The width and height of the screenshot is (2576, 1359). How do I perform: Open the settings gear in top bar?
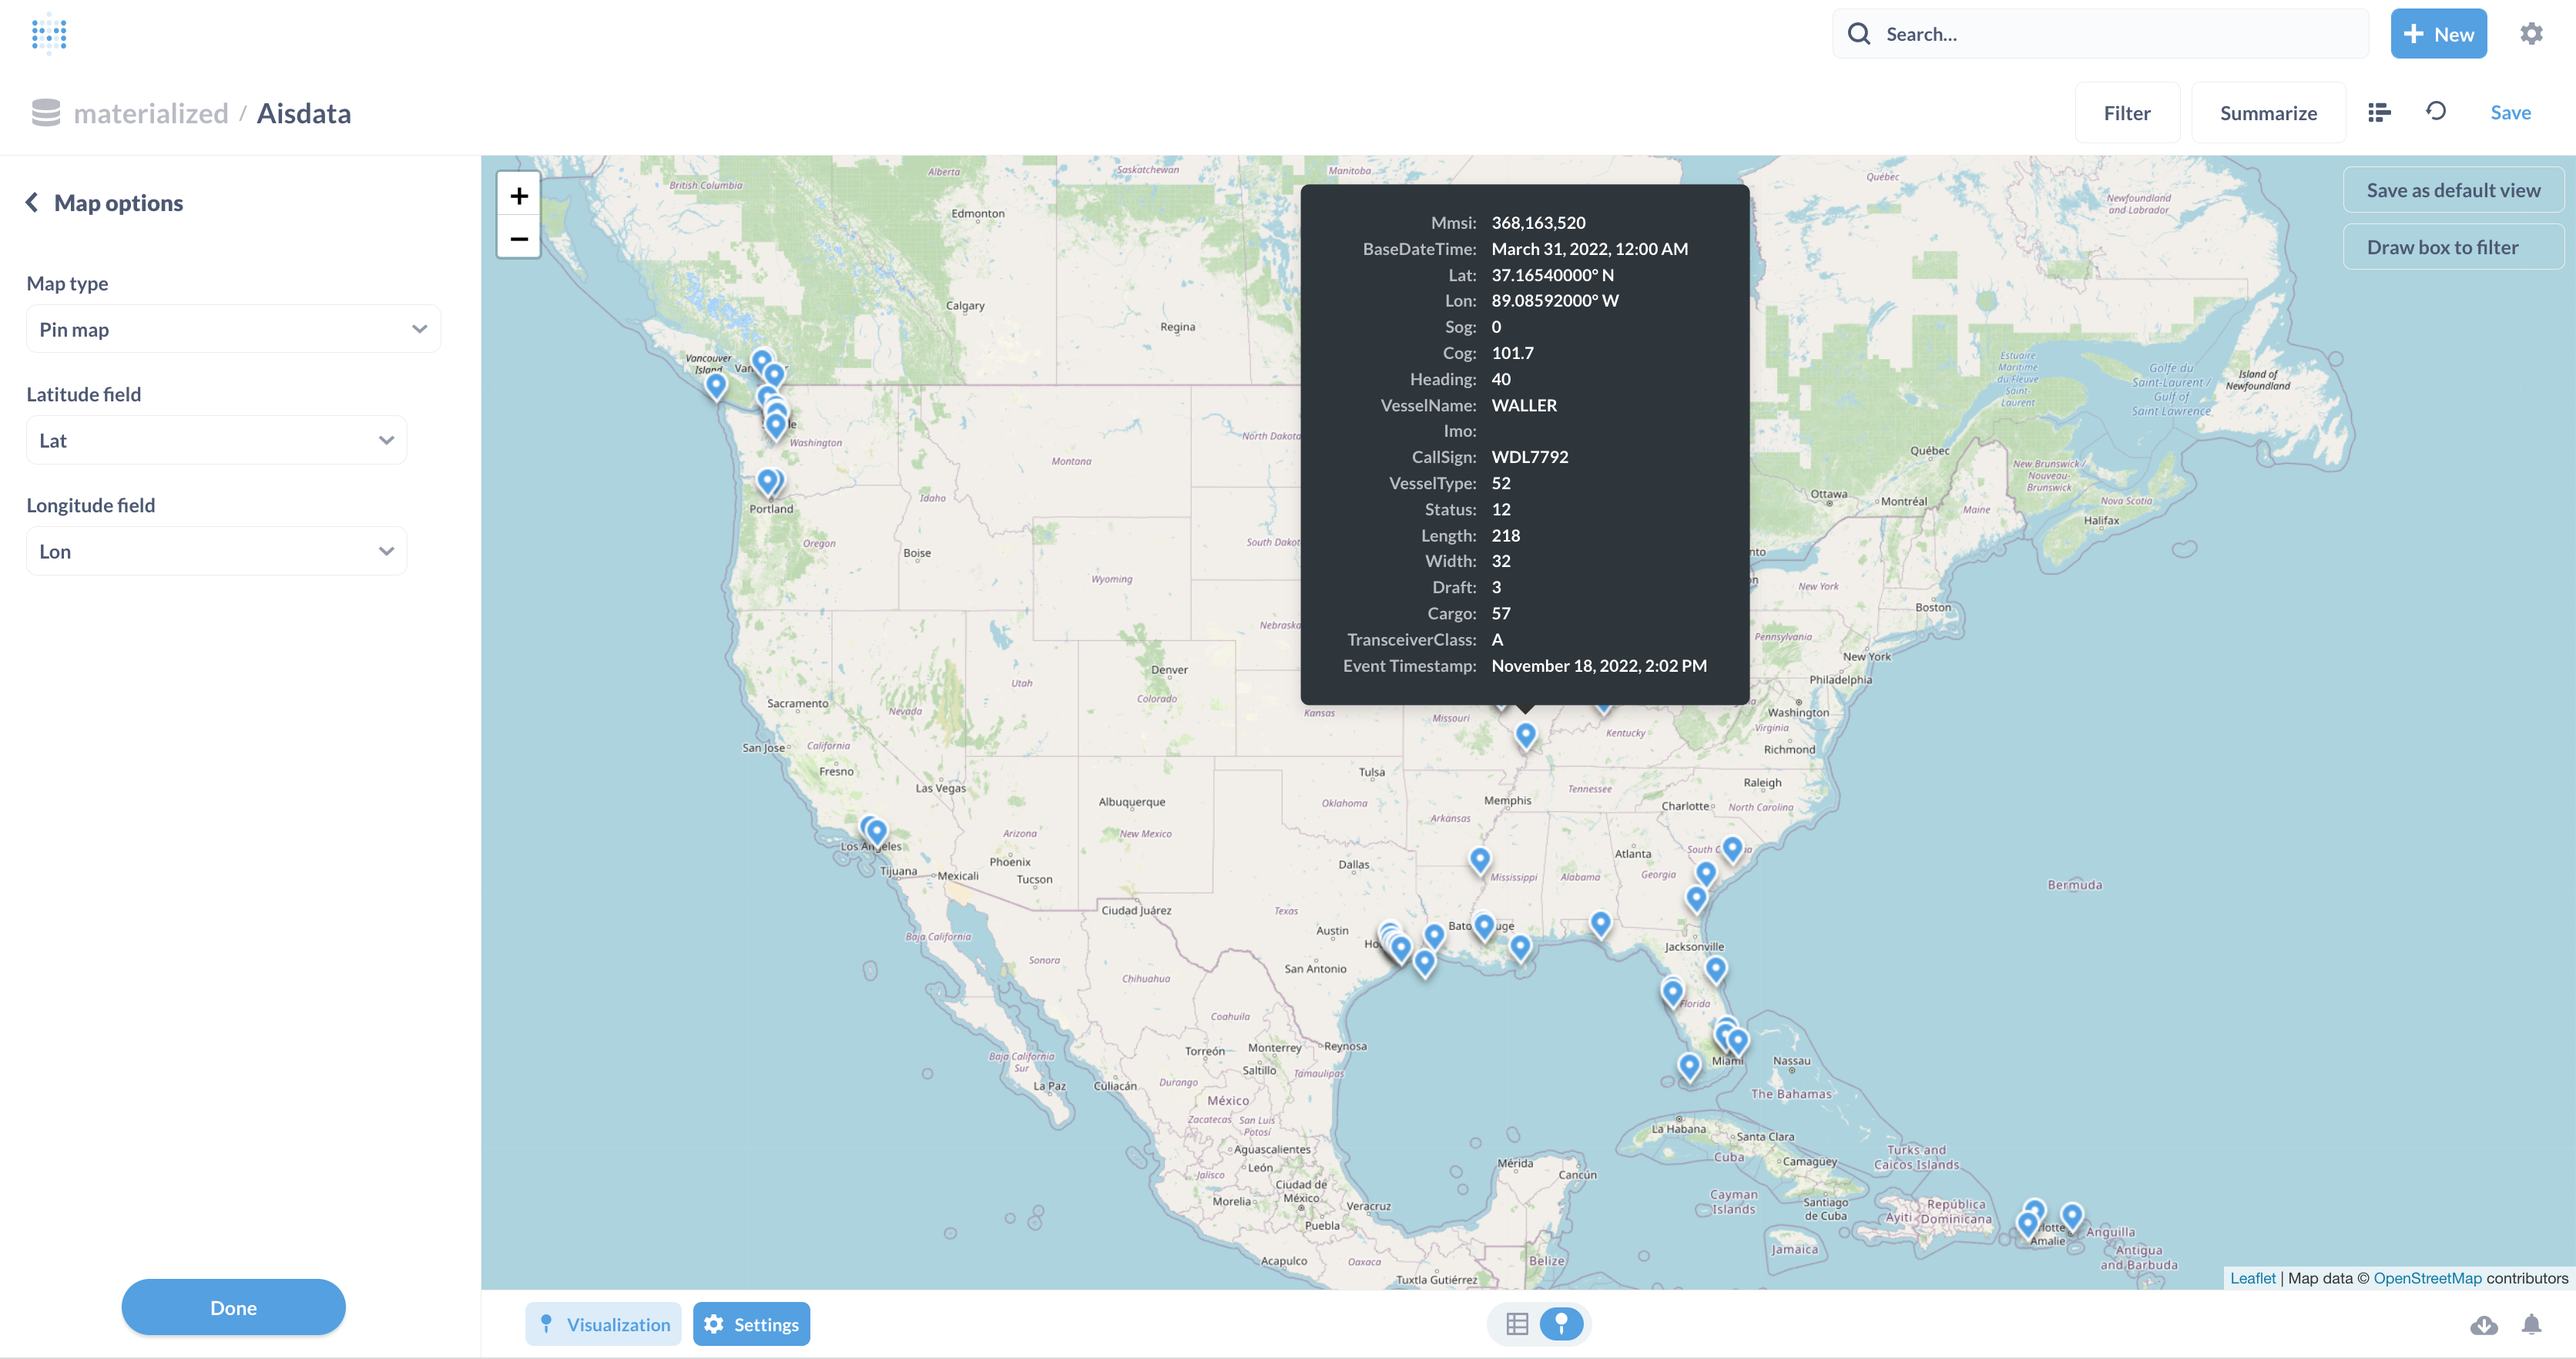[2531, 34]
